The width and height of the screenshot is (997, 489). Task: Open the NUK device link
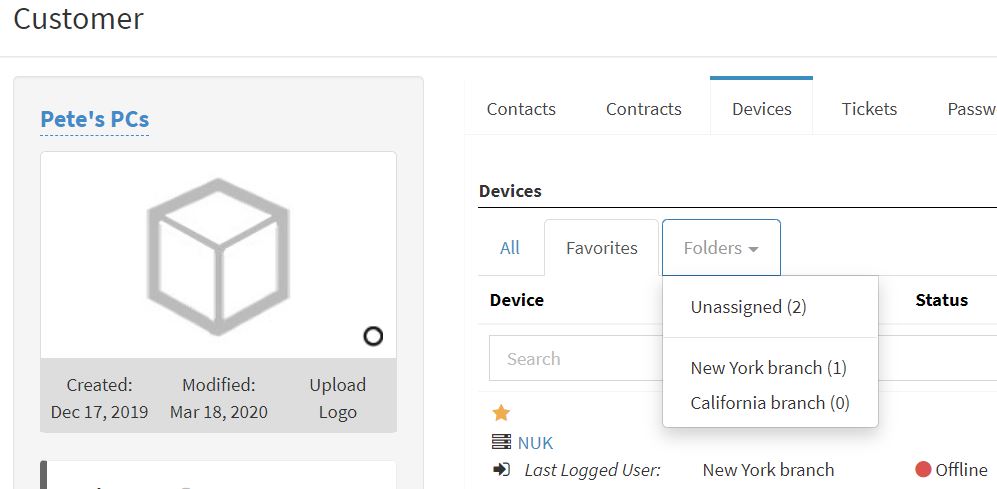click(x=535, y=443)
